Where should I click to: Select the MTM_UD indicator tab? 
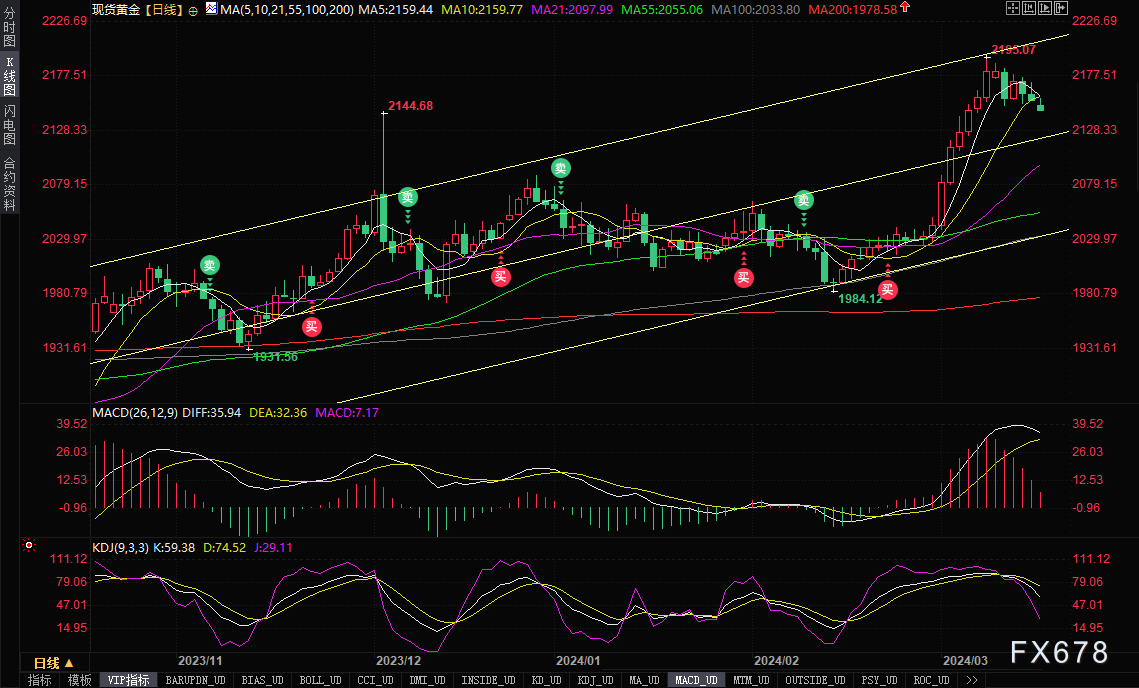coord(751,680)
